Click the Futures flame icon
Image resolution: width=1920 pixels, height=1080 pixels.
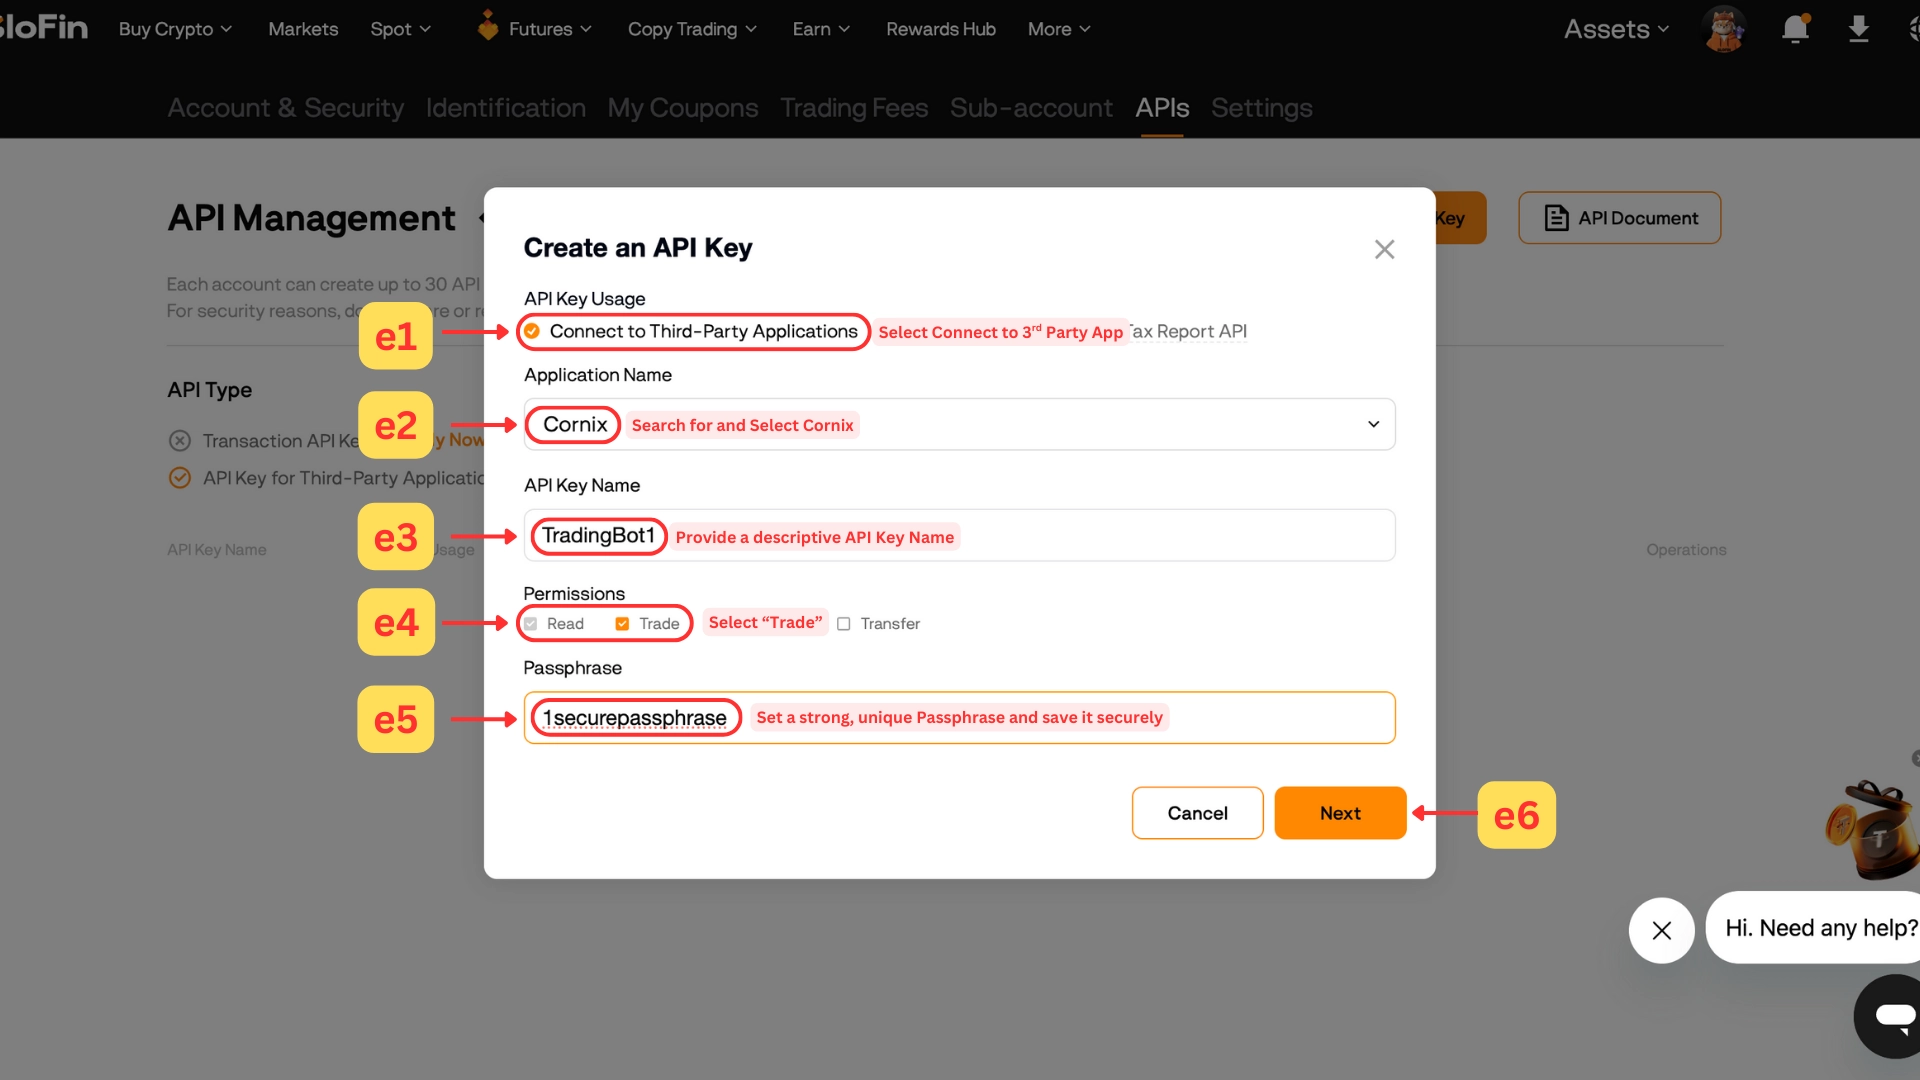(488, 25)
